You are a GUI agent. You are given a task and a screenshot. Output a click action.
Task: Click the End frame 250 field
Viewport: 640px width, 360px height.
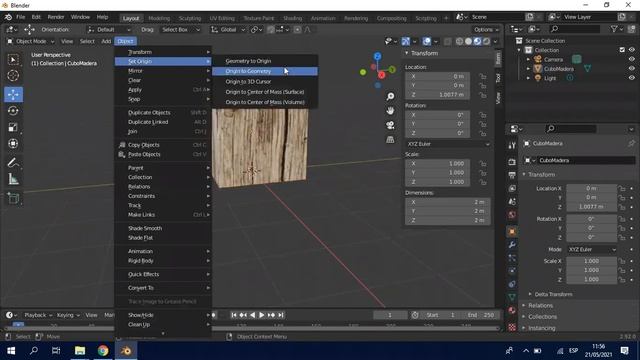(480, 315)
